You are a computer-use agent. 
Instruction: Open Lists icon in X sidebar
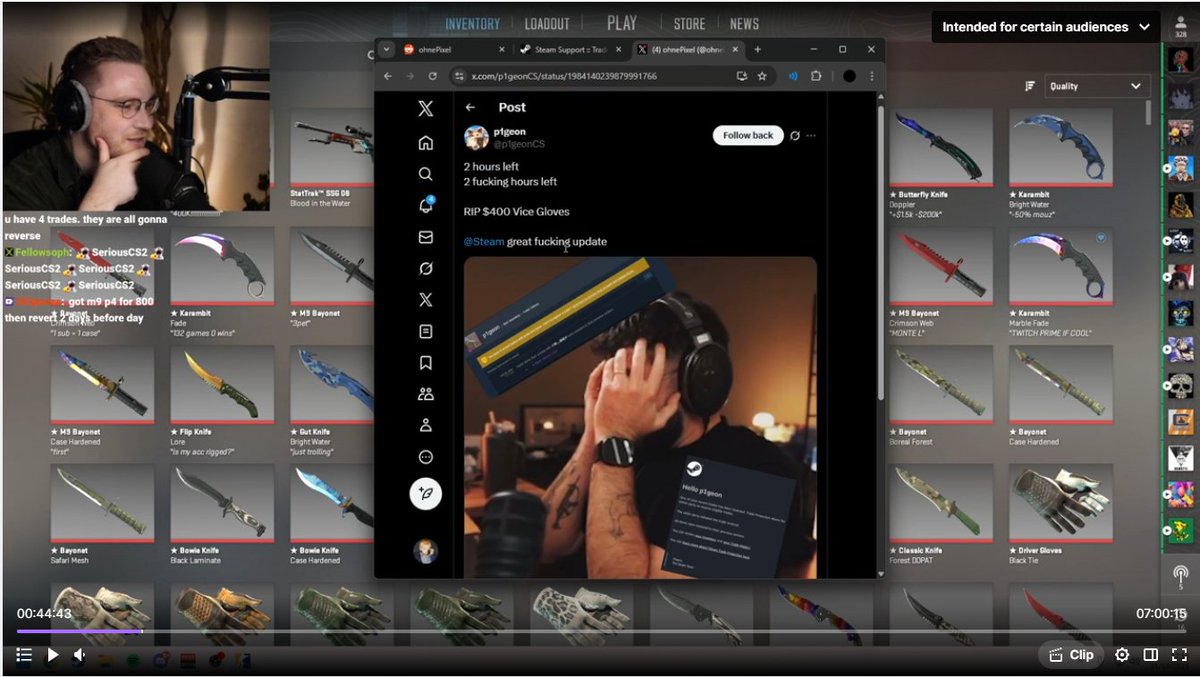425,331
